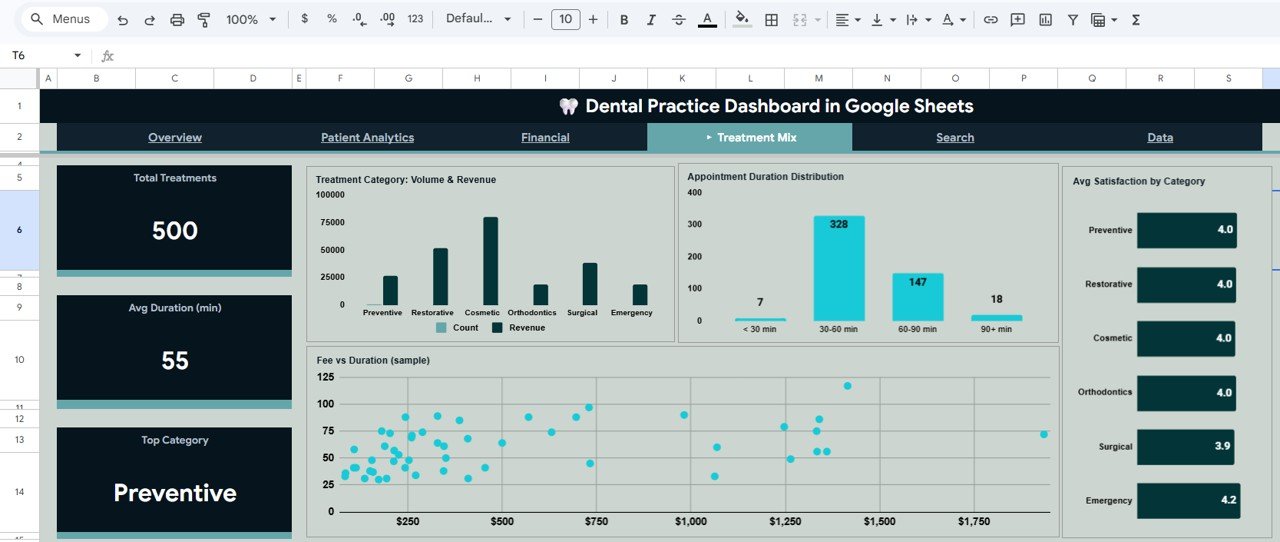
Task: Navigate to the Data tab
Action: point(1160,138)
